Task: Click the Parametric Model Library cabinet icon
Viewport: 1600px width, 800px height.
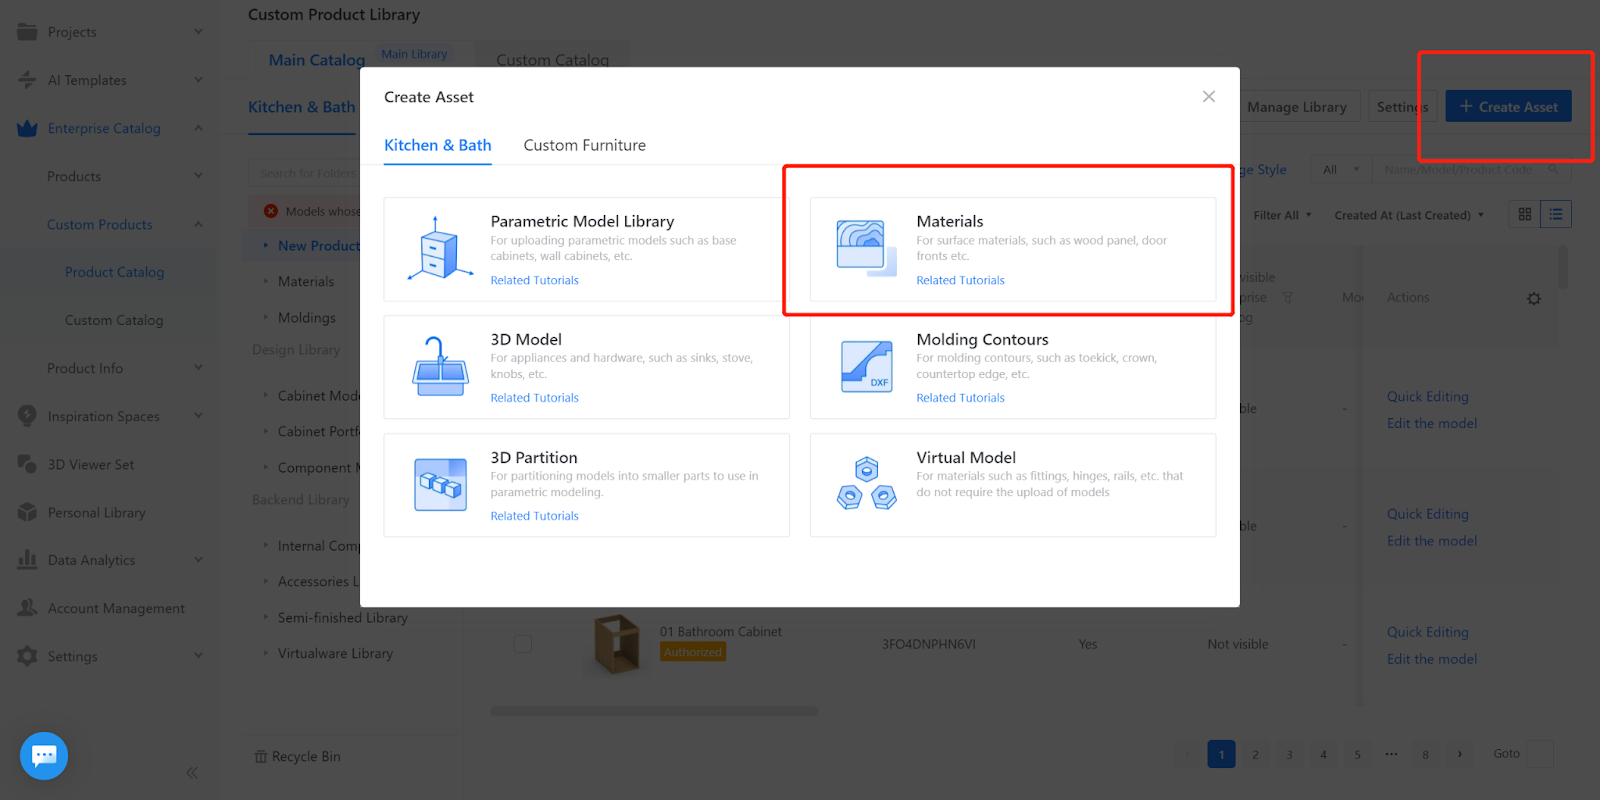Action: [x=440, y=248]
